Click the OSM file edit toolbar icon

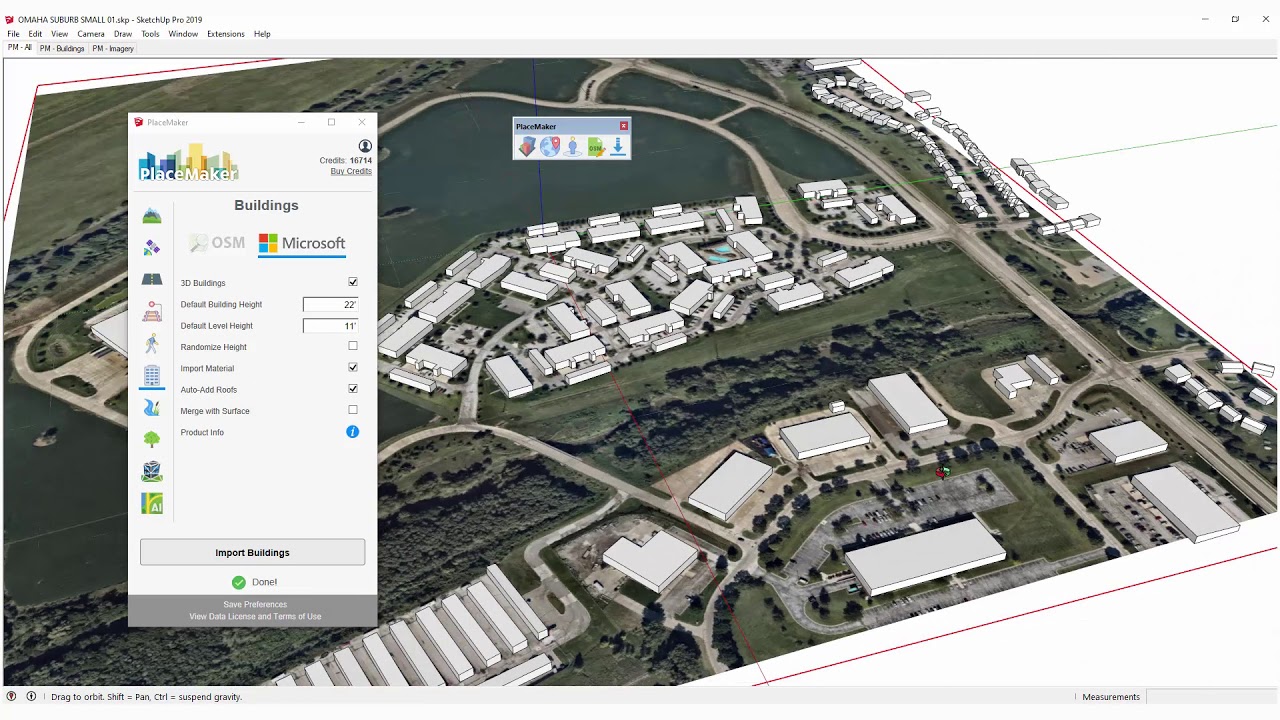[595, 147]
